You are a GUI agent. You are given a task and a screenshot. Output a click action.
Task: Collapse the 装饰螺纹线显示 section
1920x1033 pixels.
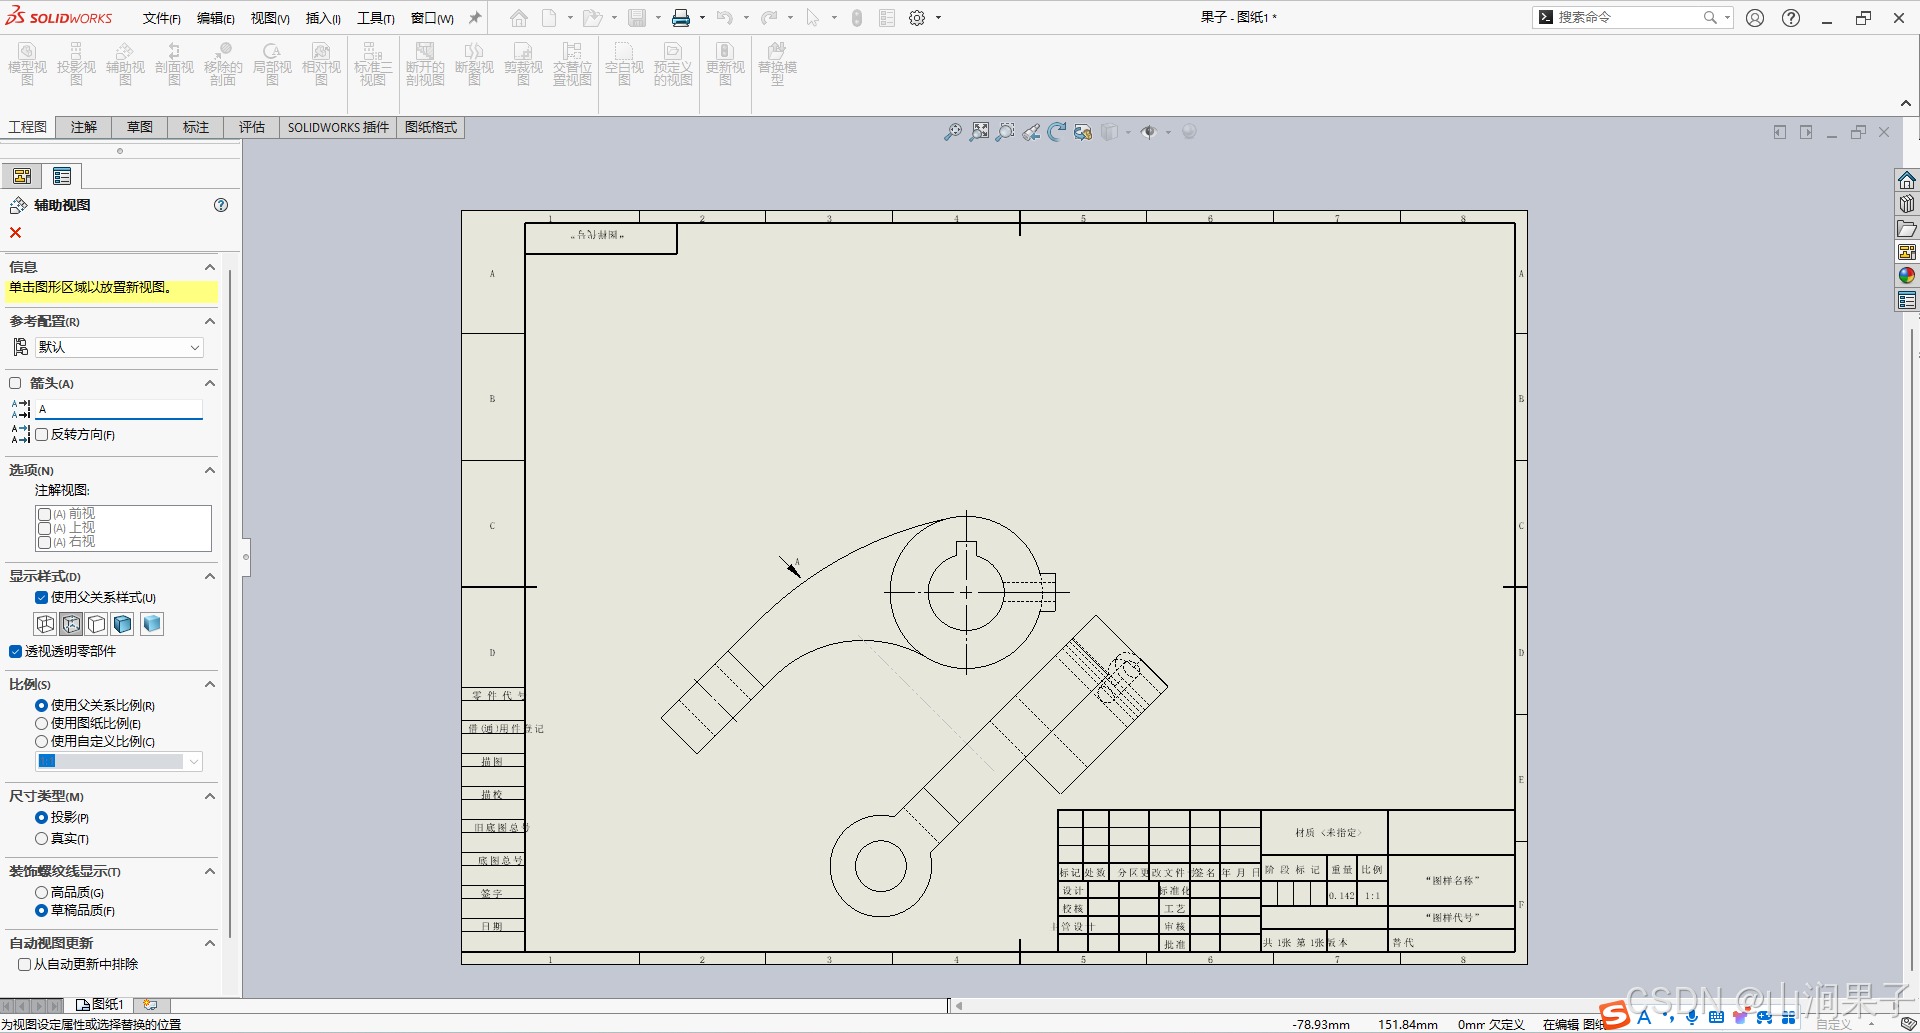[x=210, y=871]
